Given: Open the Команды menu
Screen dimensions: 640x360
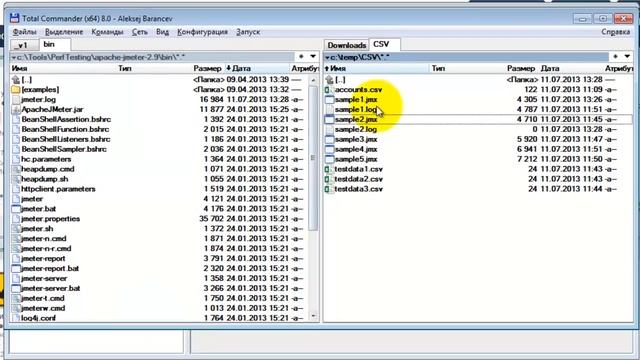Looking at the screenshot, I should pyautogui.click(x=107, y=32).
